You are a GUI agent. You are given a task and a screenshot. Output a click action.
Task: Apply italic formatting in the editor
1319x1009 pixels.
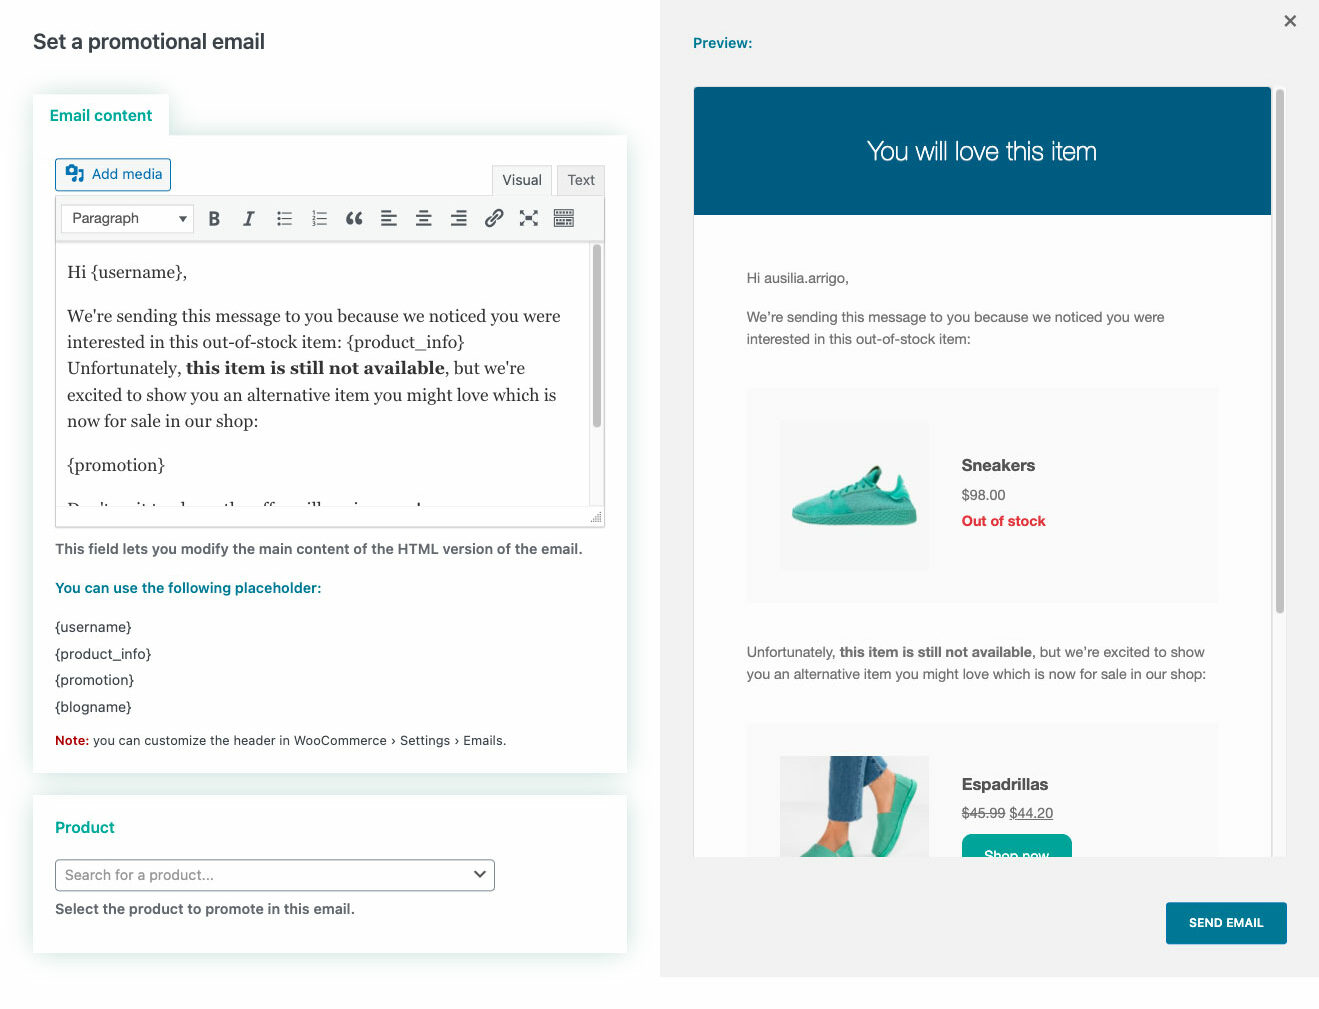[249, 219]
